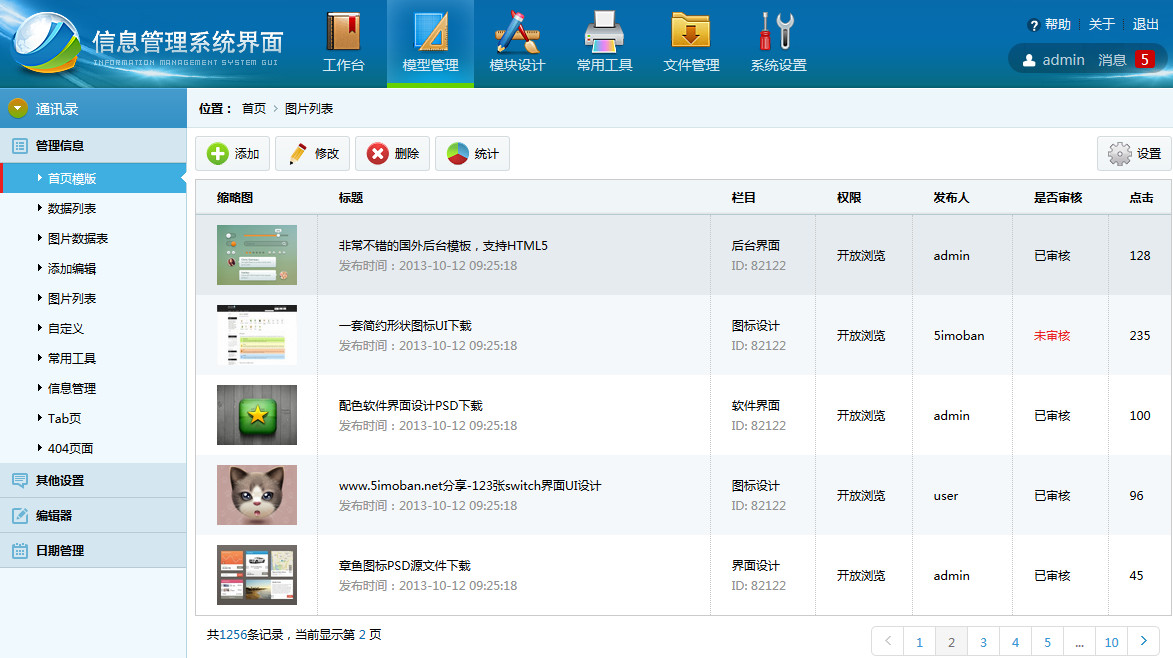Click the 退出 logout link
Viewport: 1173px width, 658px height.
pos(1145,25)
